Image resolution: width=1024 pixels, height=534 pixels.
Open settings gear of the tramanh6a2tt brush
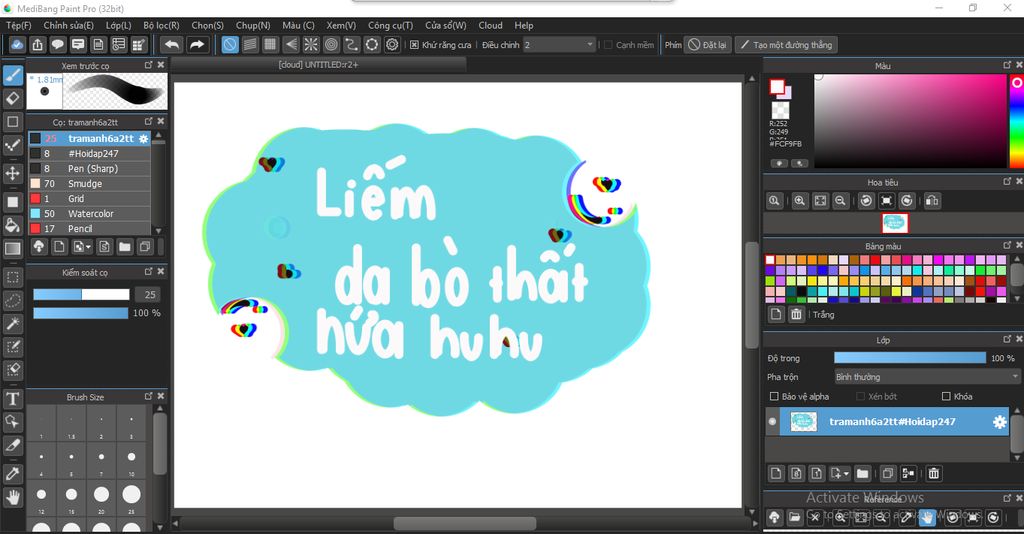tap(144, 138)
